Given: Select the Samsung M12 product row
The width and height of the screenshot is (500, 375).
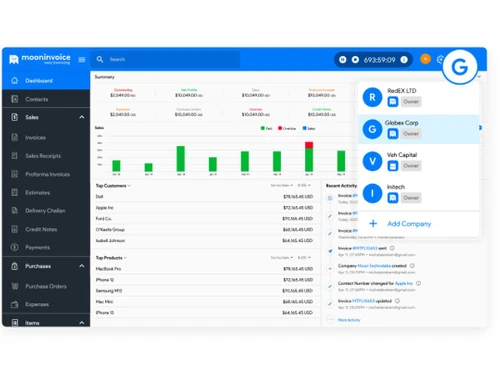Looking at the screenshot, I should 204,291.
